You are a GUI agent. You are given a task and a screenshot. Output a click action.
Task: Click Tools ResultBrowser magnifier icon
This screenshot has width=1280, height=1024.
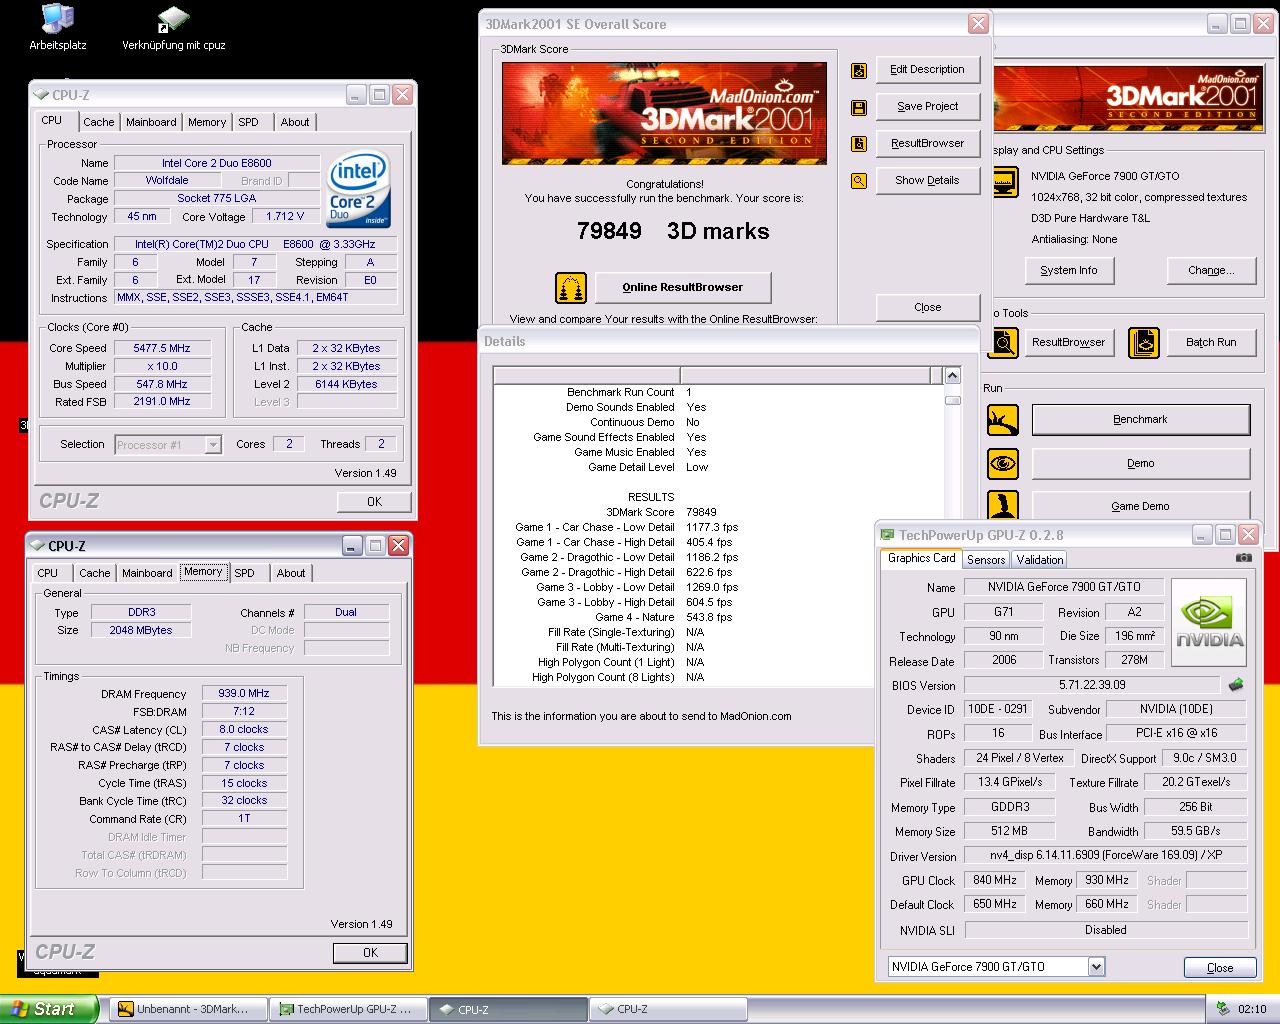pos(1002,343)
